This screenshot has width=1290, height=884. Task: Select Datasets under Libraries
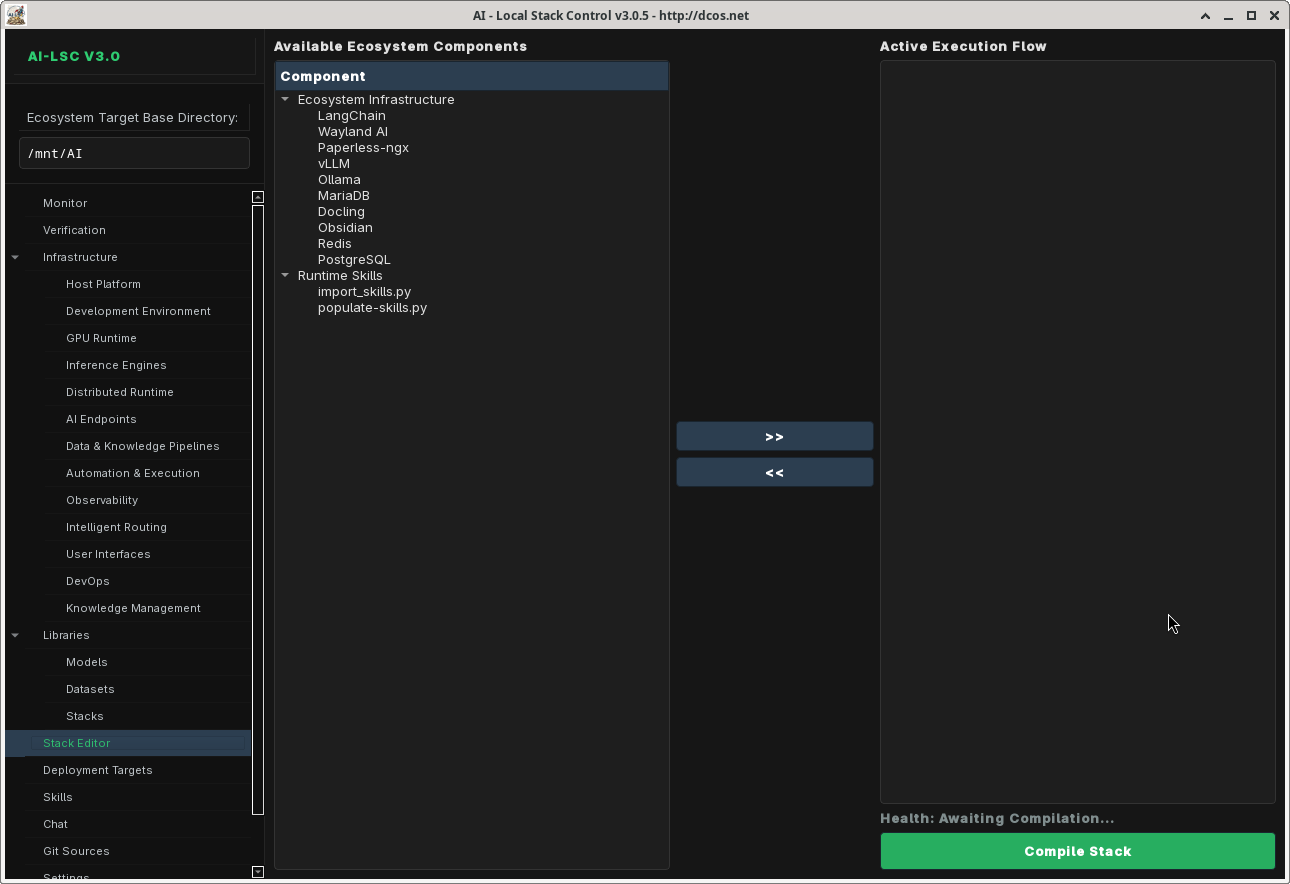click(x=90, y=689)
